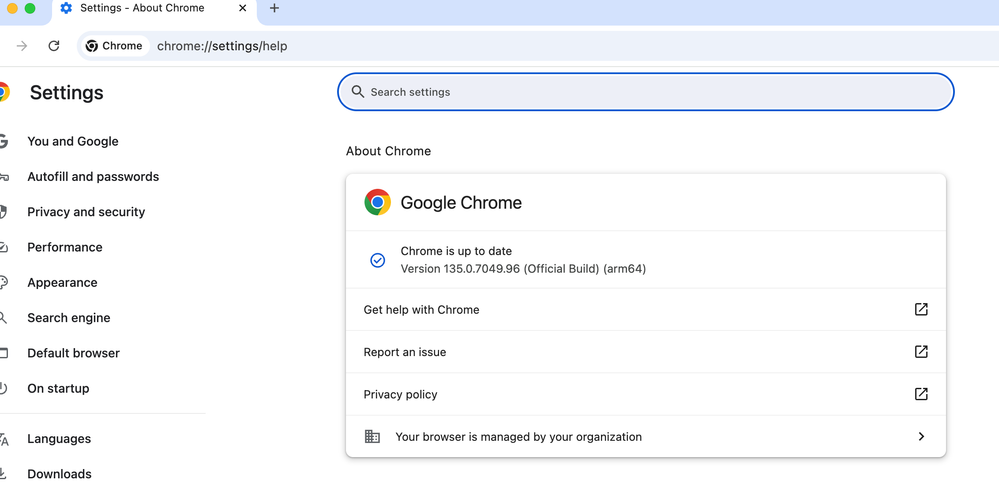Click the Version 135.0.7049.96 text

523,269
